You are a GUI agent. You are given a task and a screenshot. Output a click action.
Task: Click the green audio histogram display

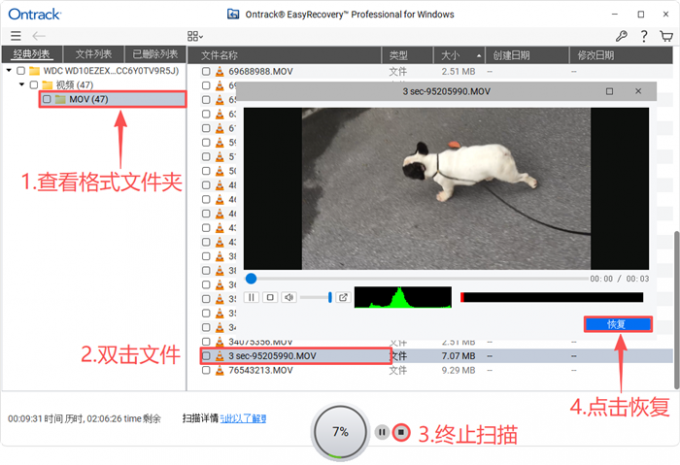point(403,297)
